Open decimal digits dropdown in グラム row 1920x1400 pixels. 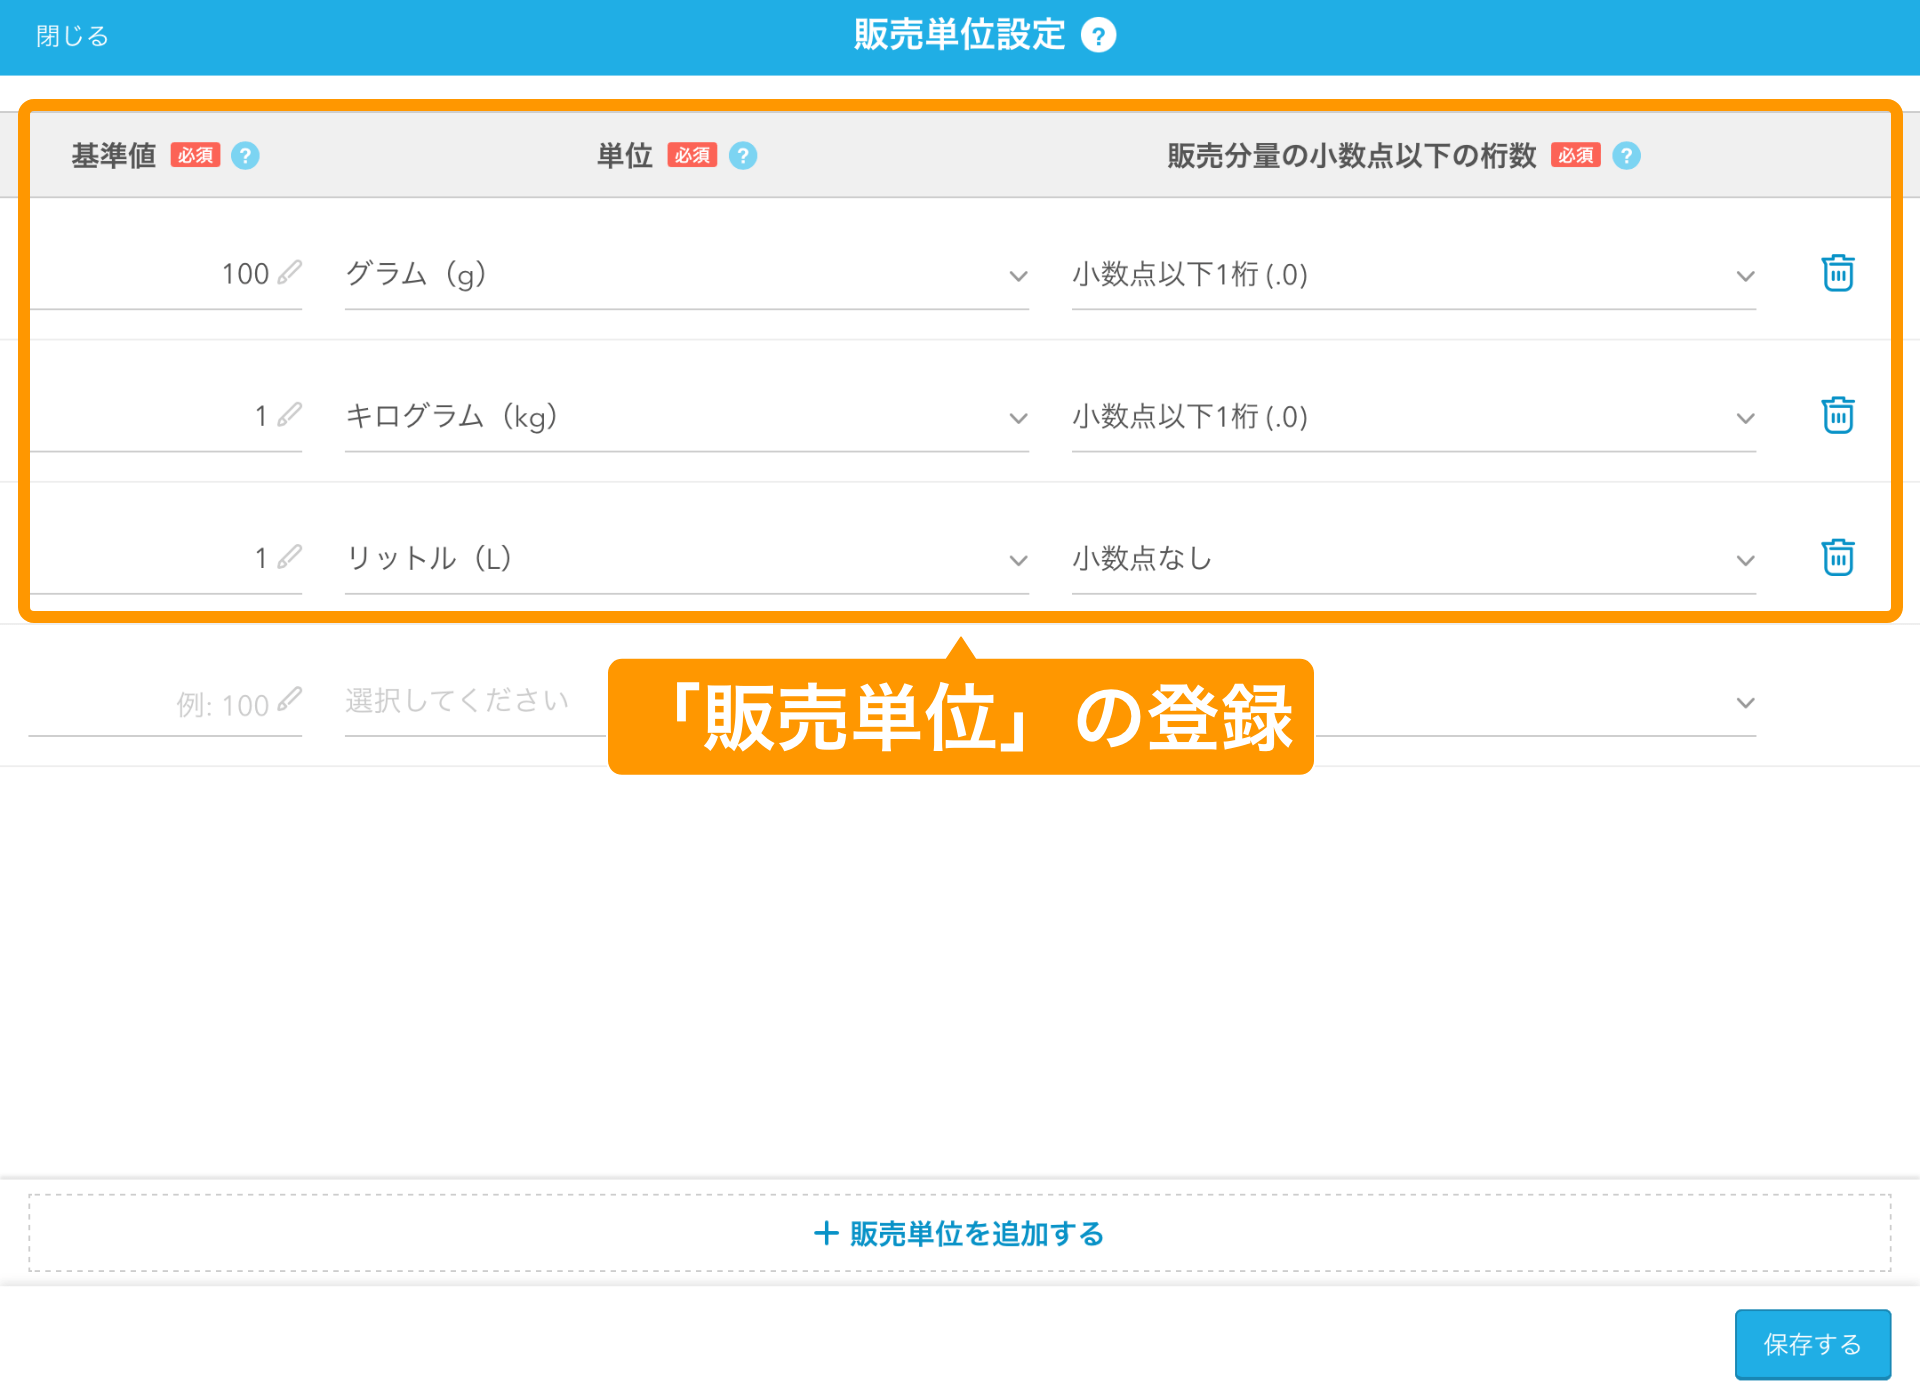[1414, 275]
